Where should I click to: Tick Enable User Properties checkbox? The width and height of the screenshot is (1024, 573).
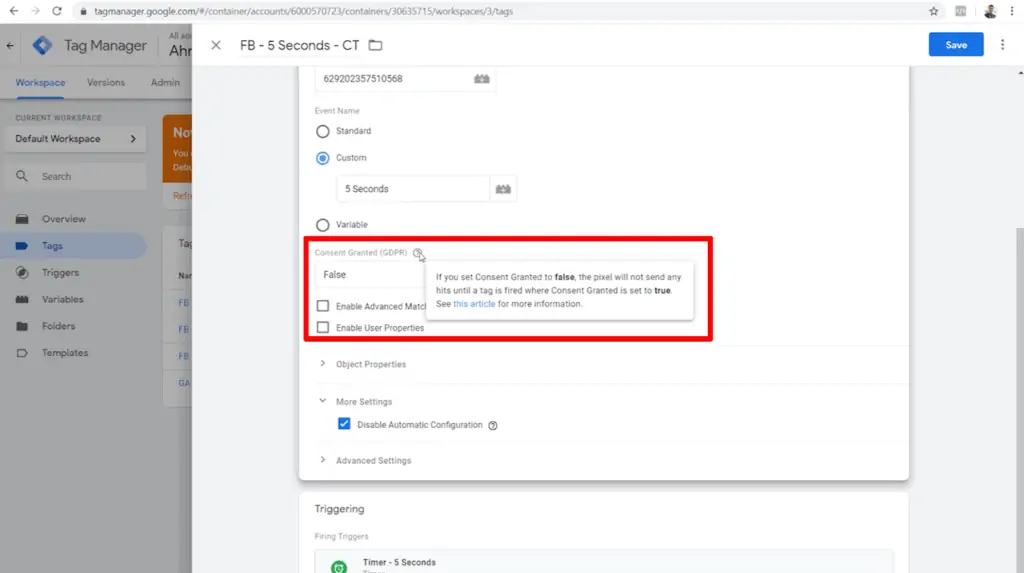point(323,327)
